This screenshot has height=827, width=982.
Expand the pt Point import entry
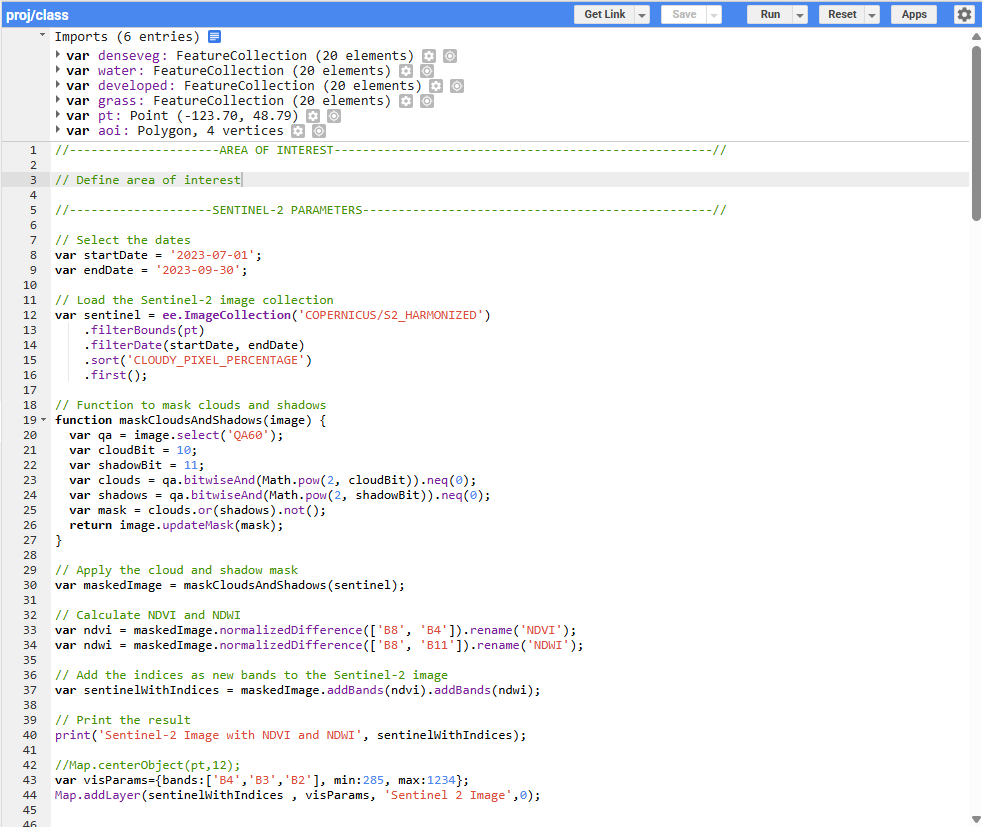tap(58, 115)
